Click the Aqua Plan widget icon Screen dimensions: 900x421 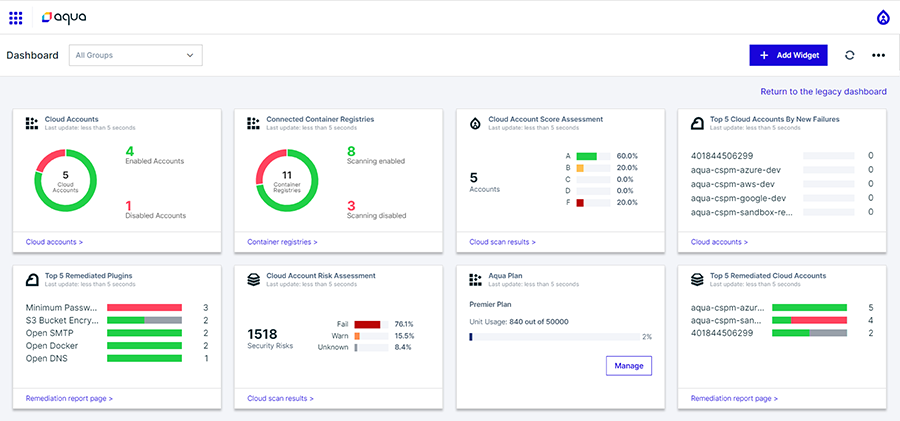(475, 280)
